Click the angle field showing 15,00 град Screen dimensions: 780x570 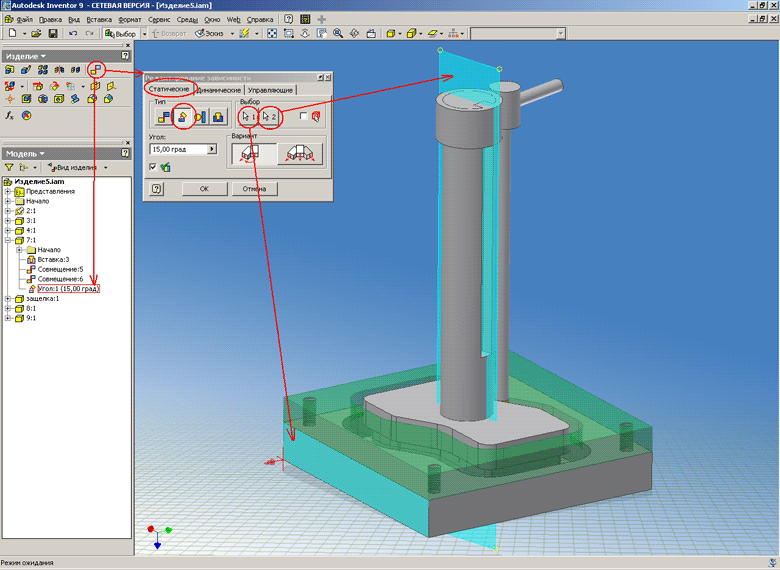178,149
